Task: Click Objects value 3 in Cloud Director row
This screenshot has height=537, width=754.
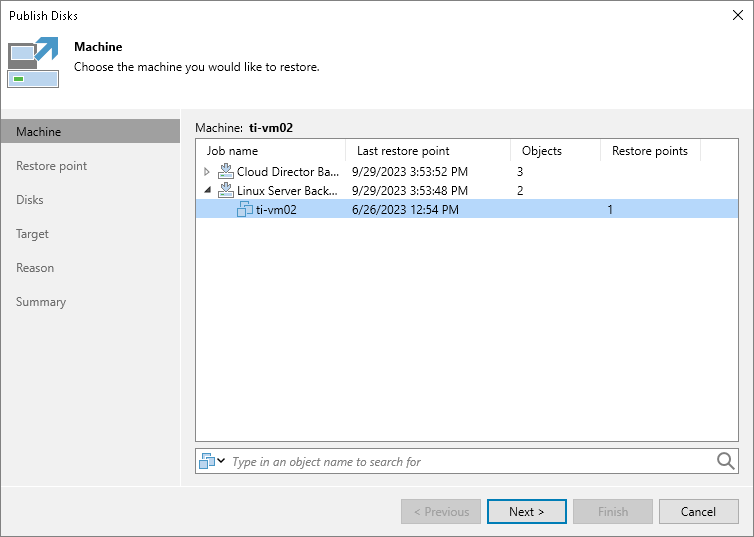Action: coord(520,172)
